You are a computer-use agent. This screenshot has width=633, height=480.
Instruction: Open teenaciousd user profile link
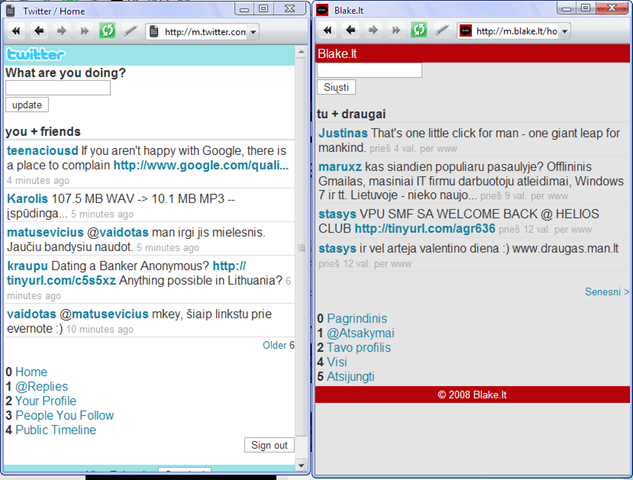(42, 151)
